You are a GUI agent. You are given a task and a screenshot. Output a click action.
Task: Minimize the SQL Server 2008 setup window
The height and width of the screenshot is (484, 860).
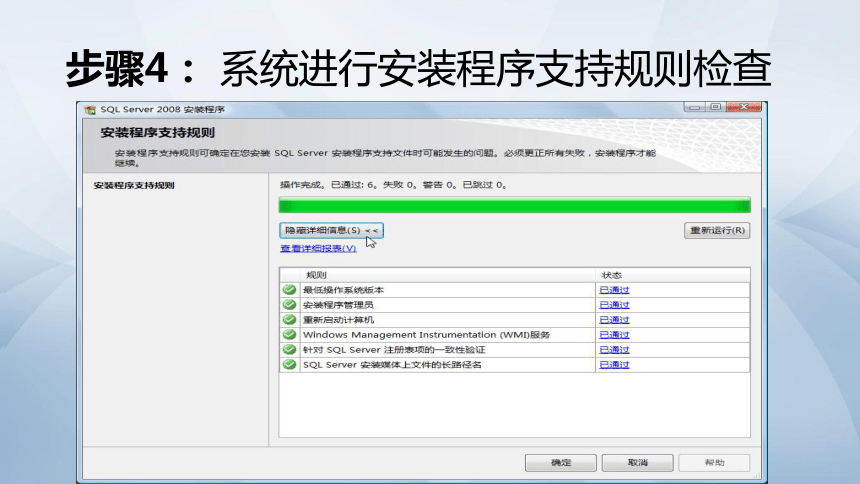694,107
